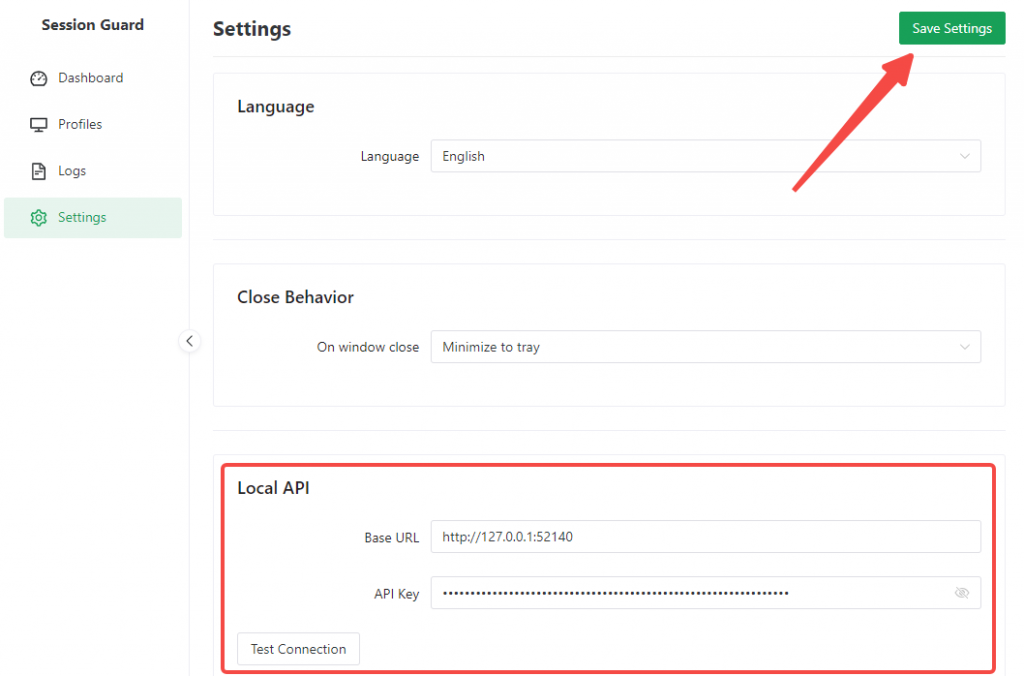Click inside the masked API Key field
Image resolution: width=1024 pixels, height=676 pixels.
tap(690, 593)
